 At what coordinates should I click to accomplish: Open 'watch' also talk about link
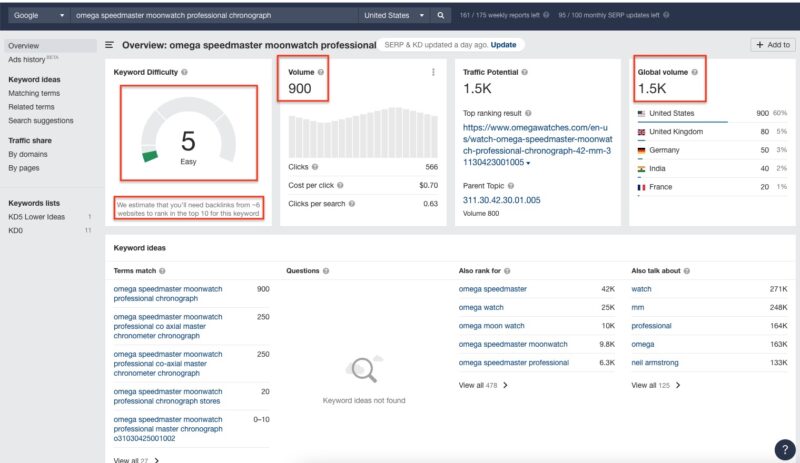(x=641, y=289)
